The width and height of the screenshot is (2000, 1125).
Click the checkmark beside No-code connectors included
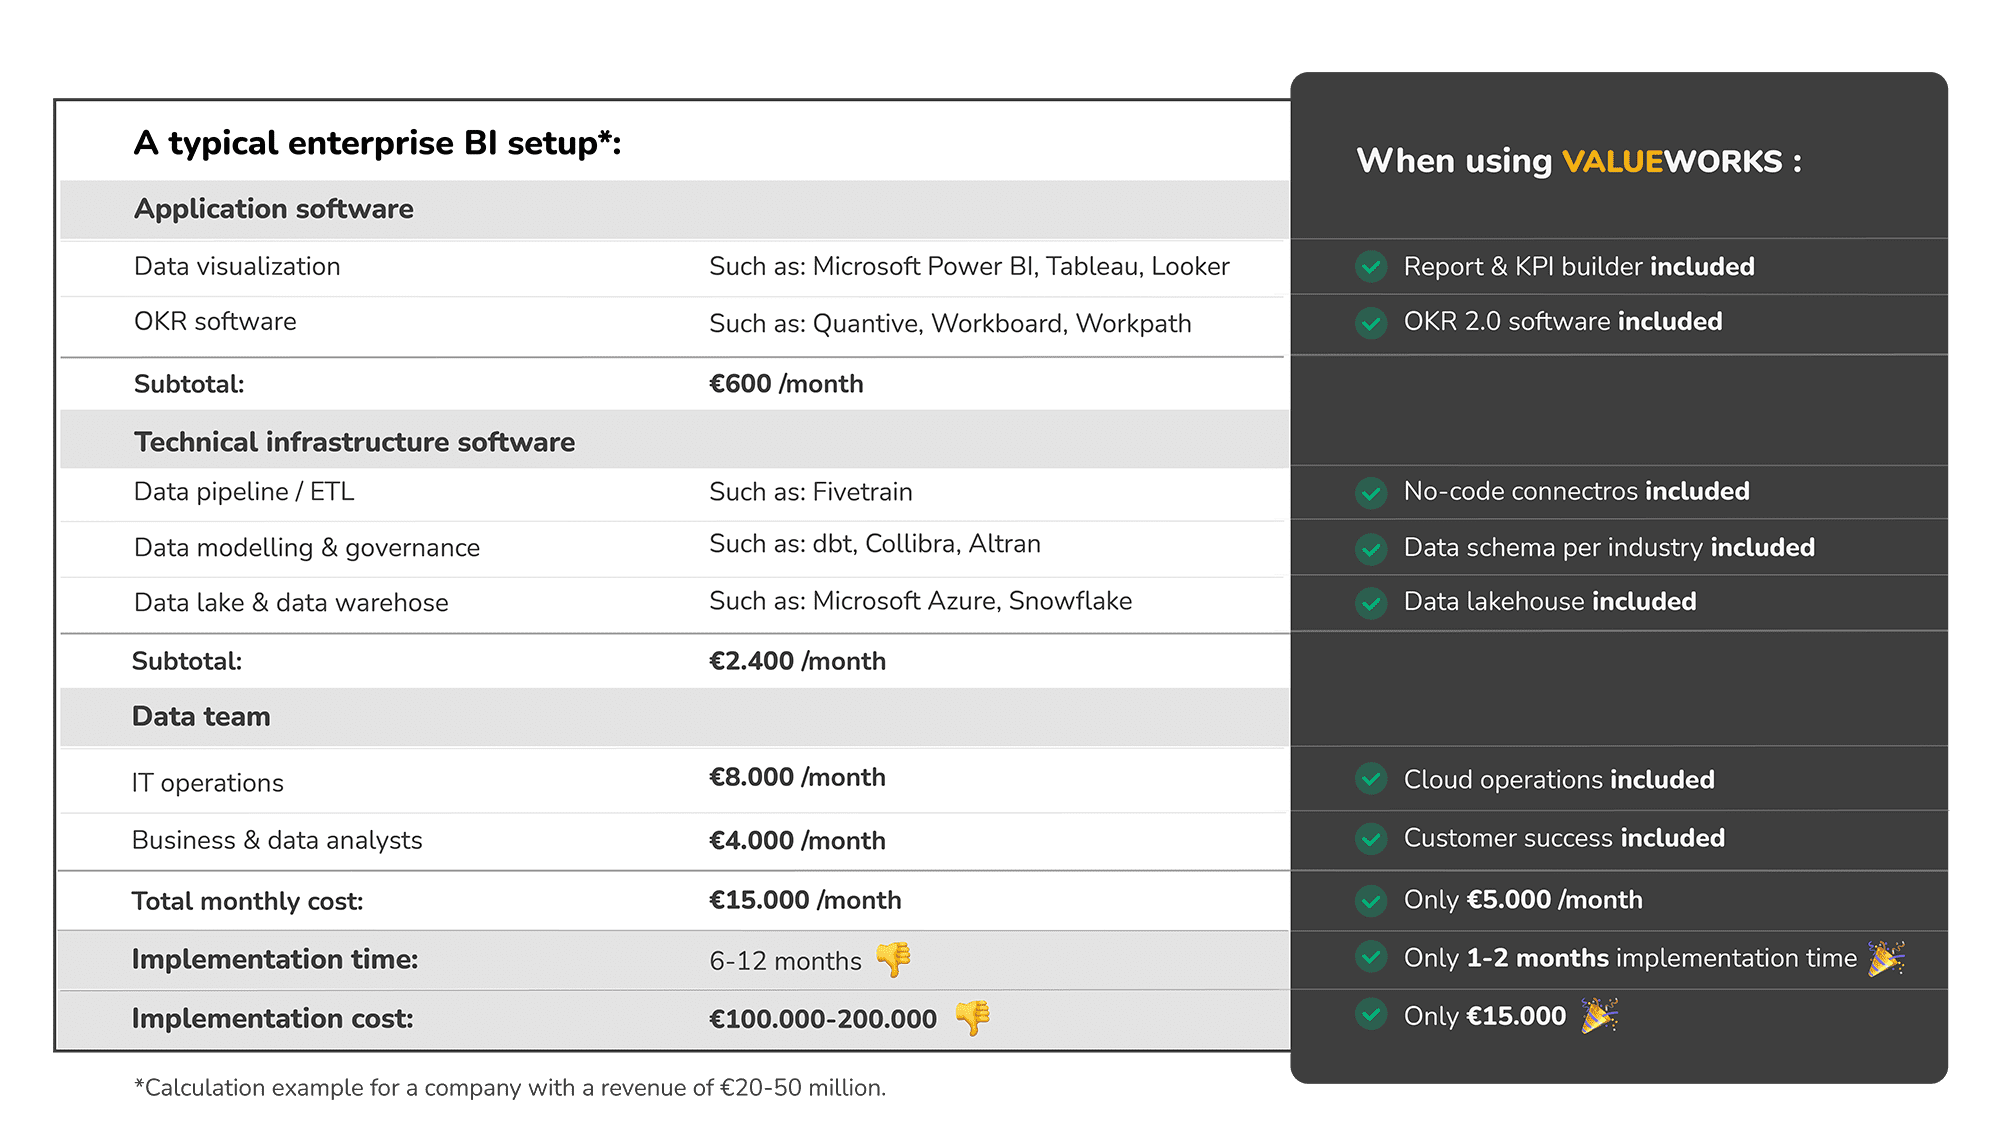(1371, 492)
